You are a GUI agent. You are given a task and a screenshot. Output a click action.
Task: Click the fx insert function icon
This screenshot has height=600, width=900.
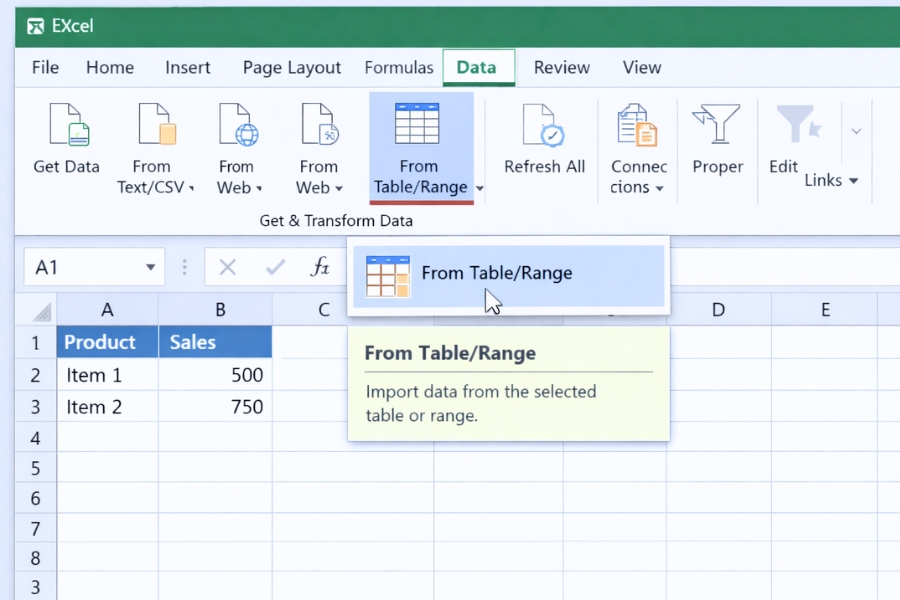pos(320,267)
